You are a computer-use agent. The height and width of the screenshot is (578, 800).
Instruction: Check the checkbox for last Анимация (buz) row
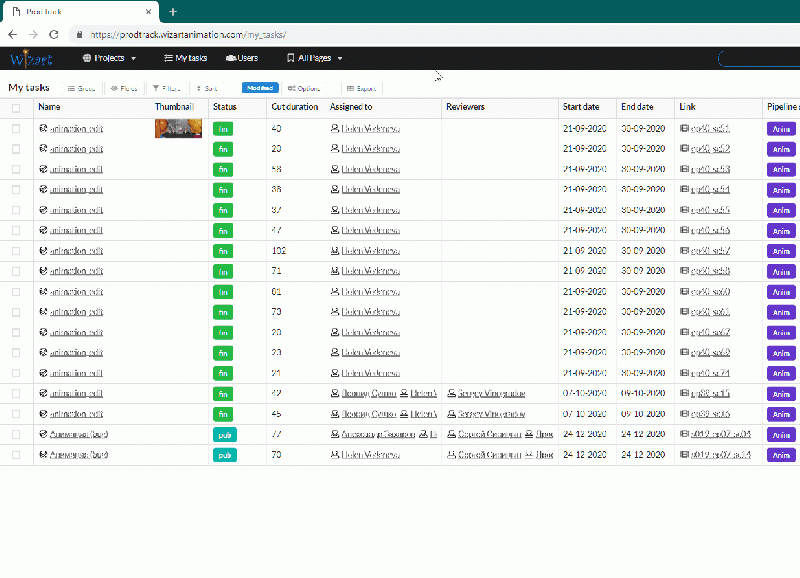pyautogui.click(x=16, y=455)
